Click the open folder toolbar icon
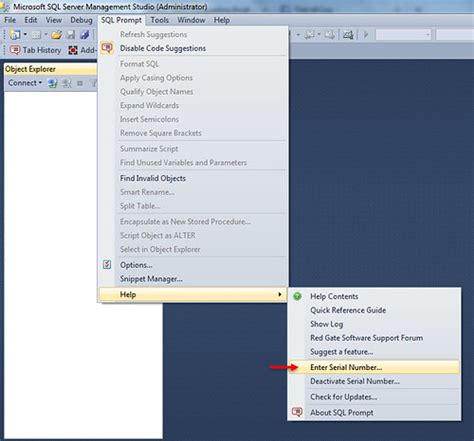Screen dimensions: 474x441 tap(57, 34)
